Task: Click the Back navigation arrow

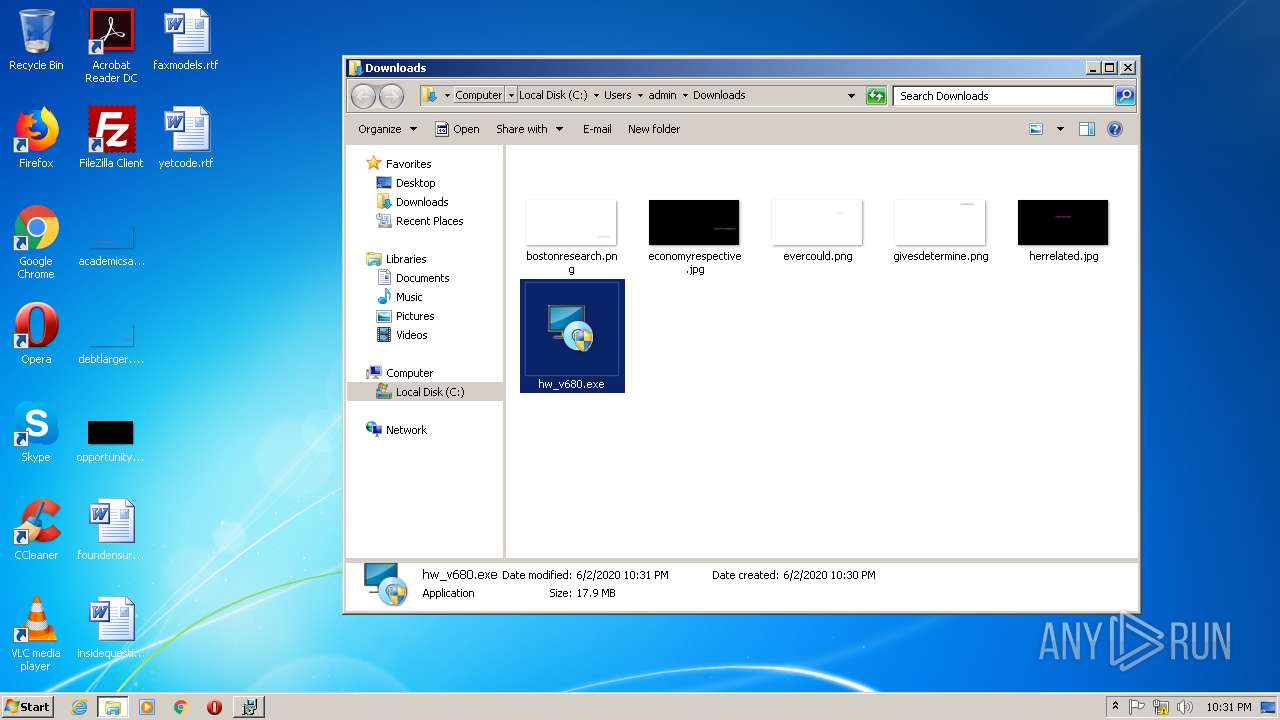Action: point(363,96)
